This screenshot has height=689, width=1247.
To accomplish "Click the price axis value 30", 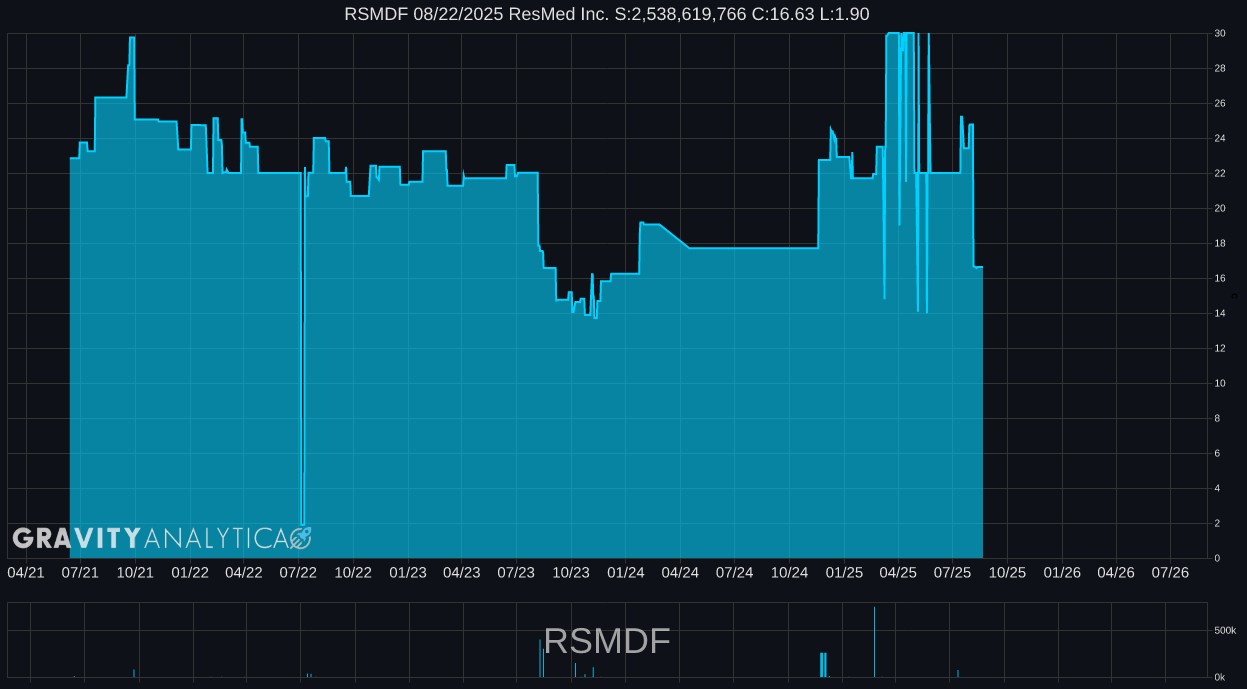I will 1220,33.
